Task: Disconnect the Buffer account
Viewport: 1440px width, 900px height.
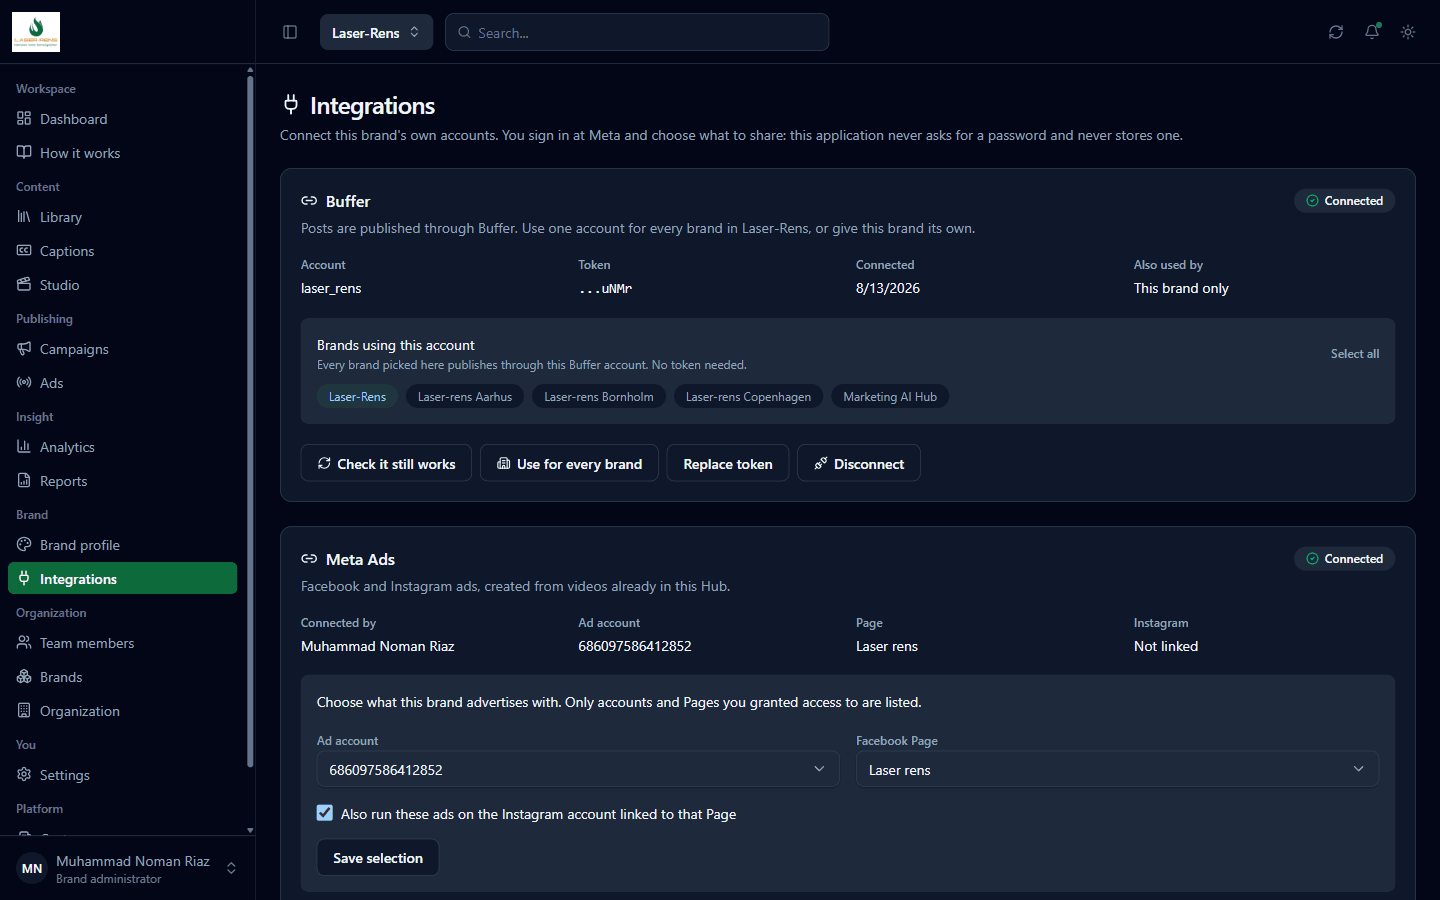Action: 859,463
